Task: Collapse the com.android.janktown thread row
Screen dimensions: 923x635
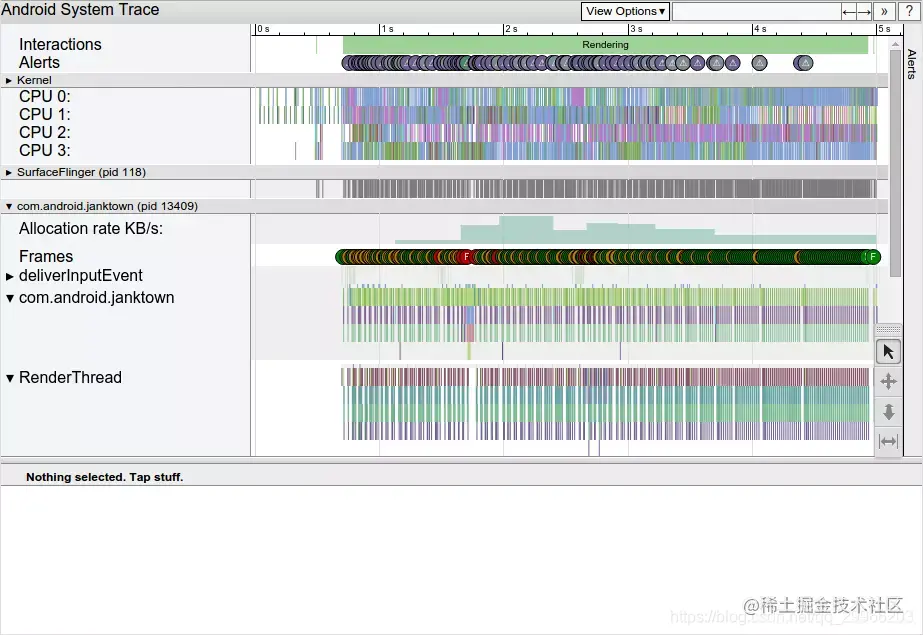Action: click(x=9, y=298)
